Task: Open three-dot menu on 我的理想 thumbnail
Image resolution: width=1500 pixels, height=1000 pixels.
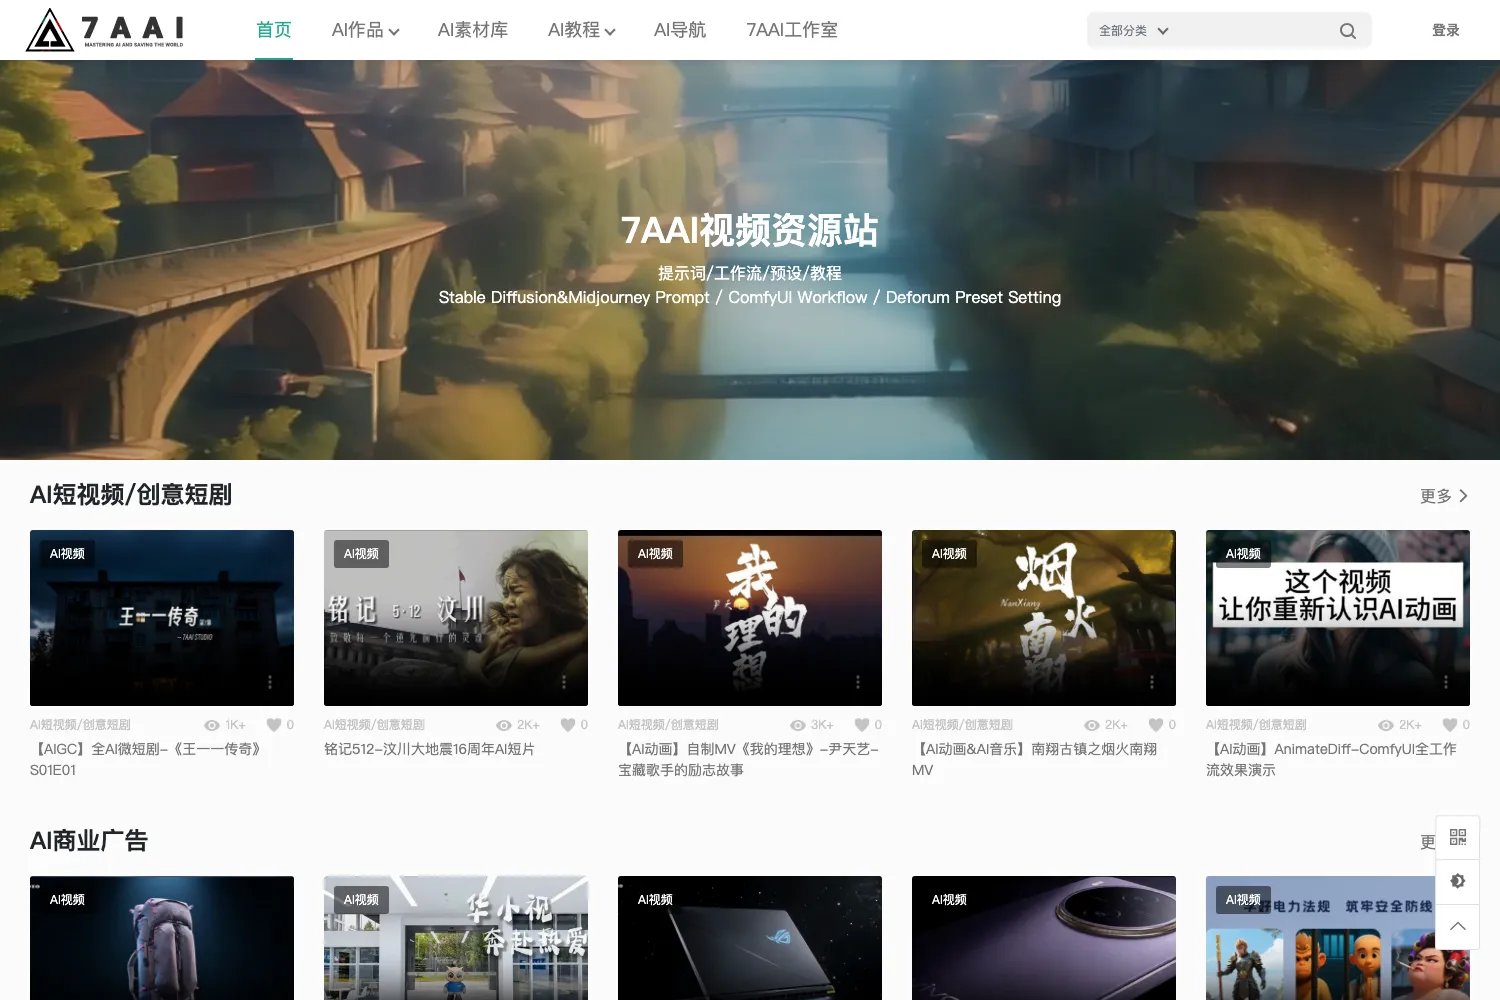Action: (858, 682)
